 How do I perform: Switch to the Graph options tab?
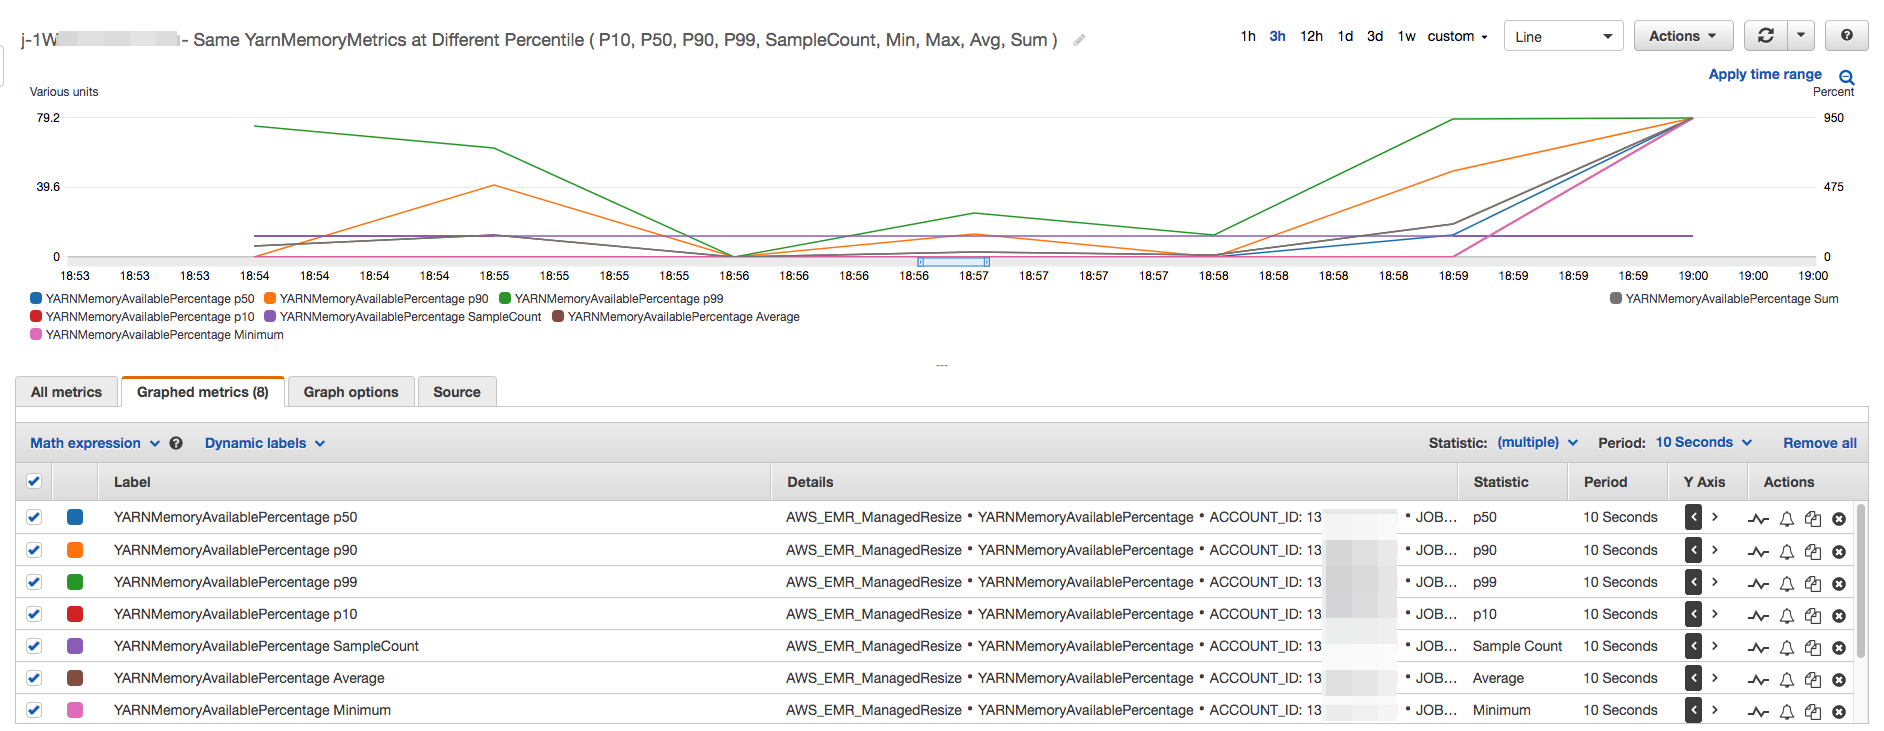pos(351,392)
